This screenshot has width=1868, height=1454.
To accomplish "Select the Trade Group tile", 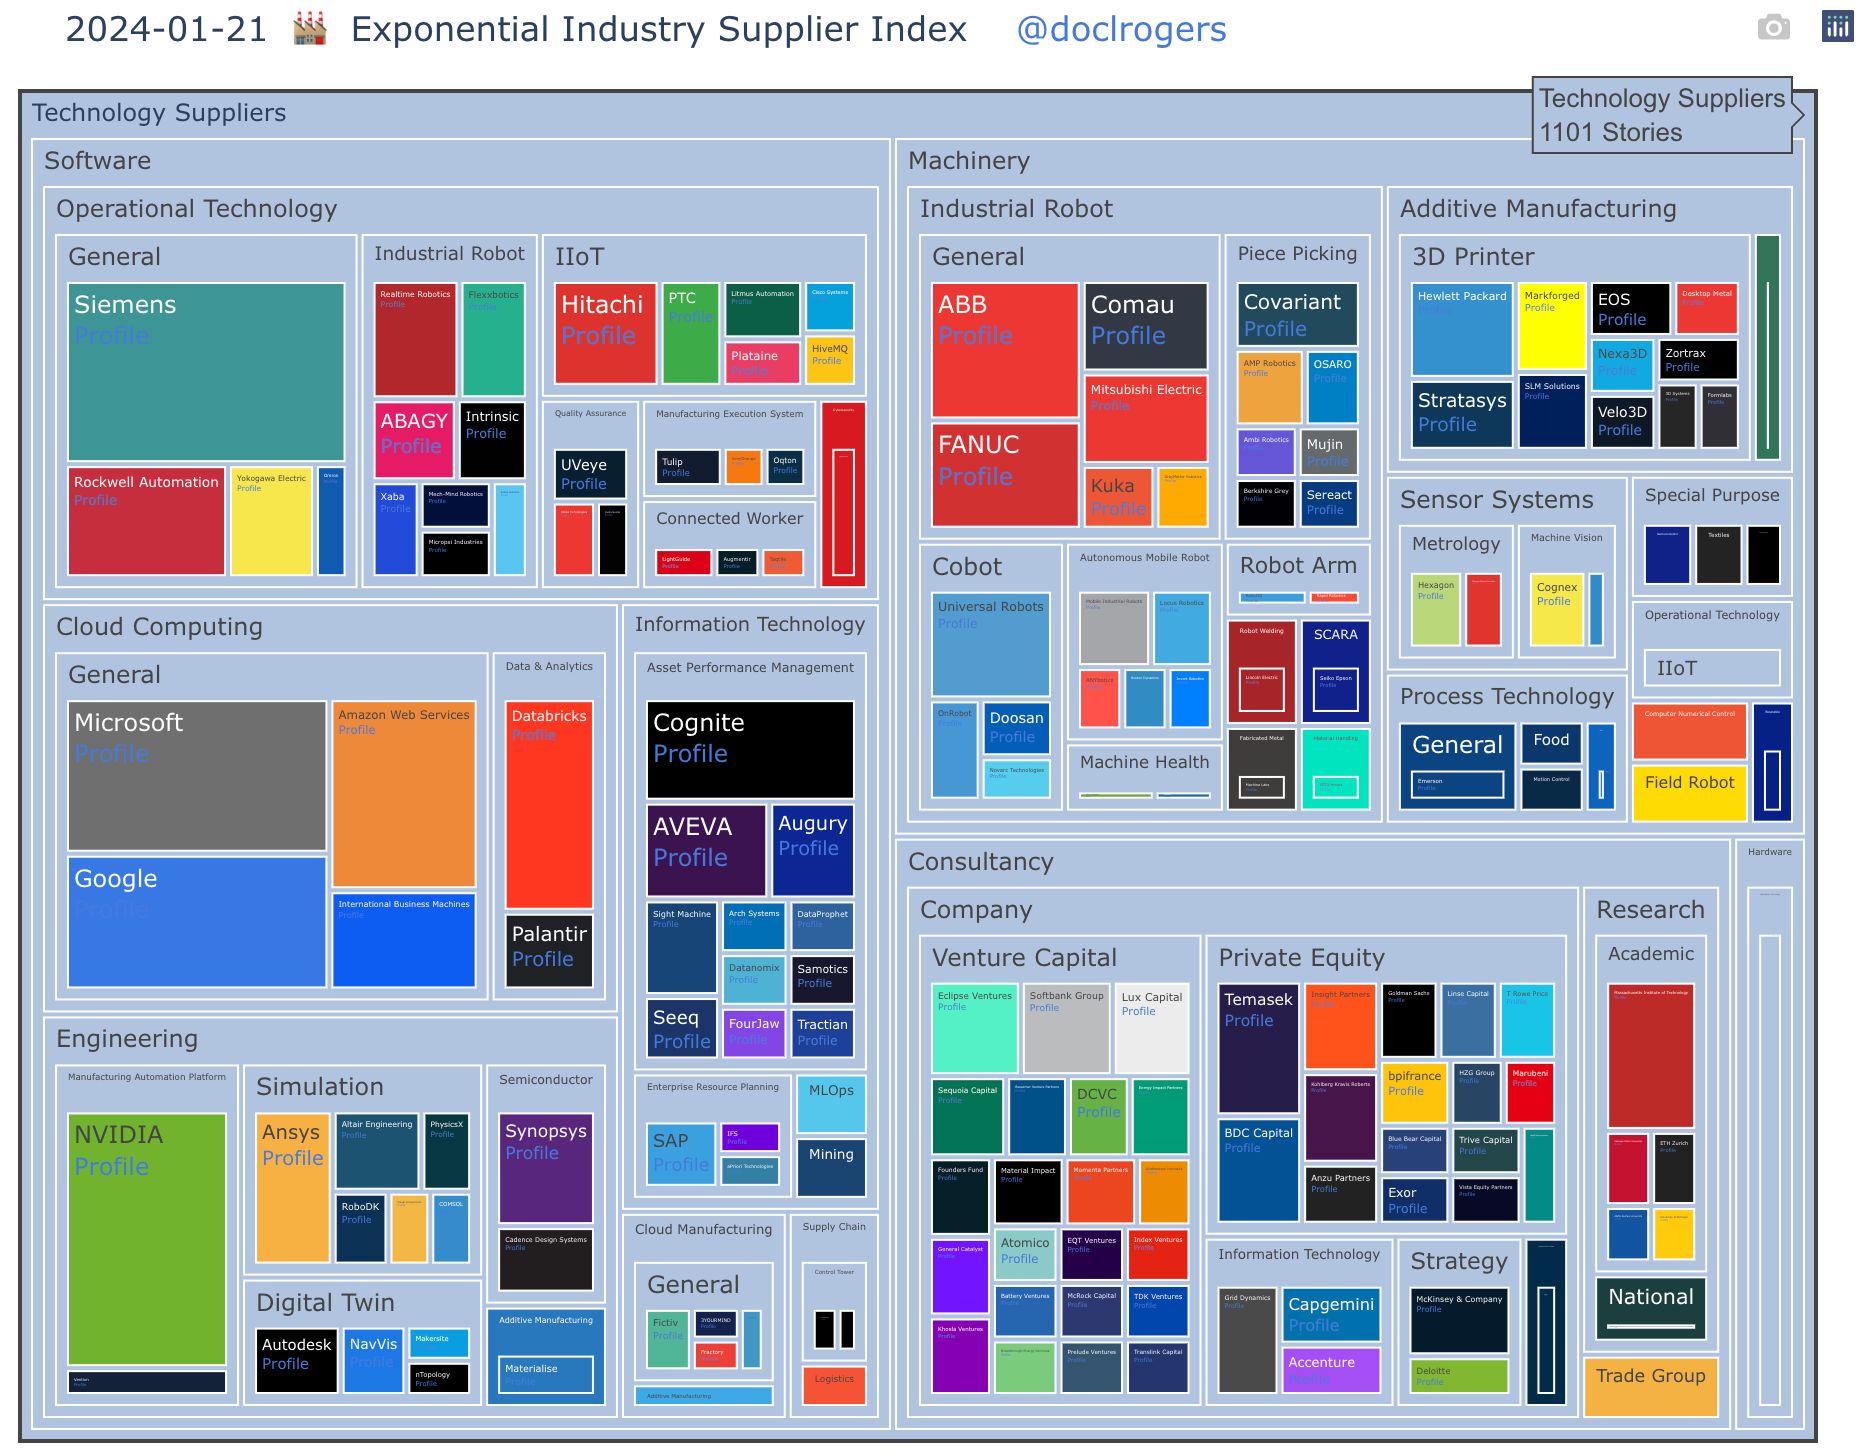I will coord(1651,1386).
